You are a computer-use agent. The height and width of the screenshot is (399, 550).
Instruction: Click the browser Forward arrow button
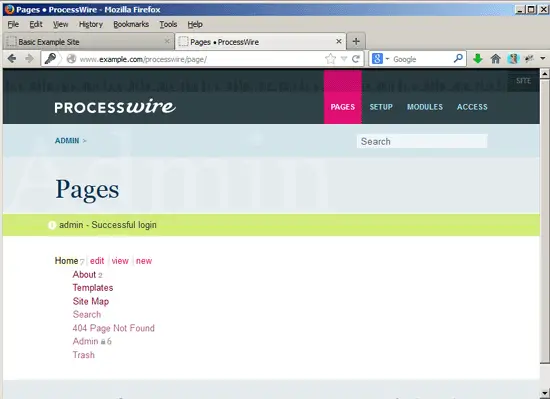[29, 59]
